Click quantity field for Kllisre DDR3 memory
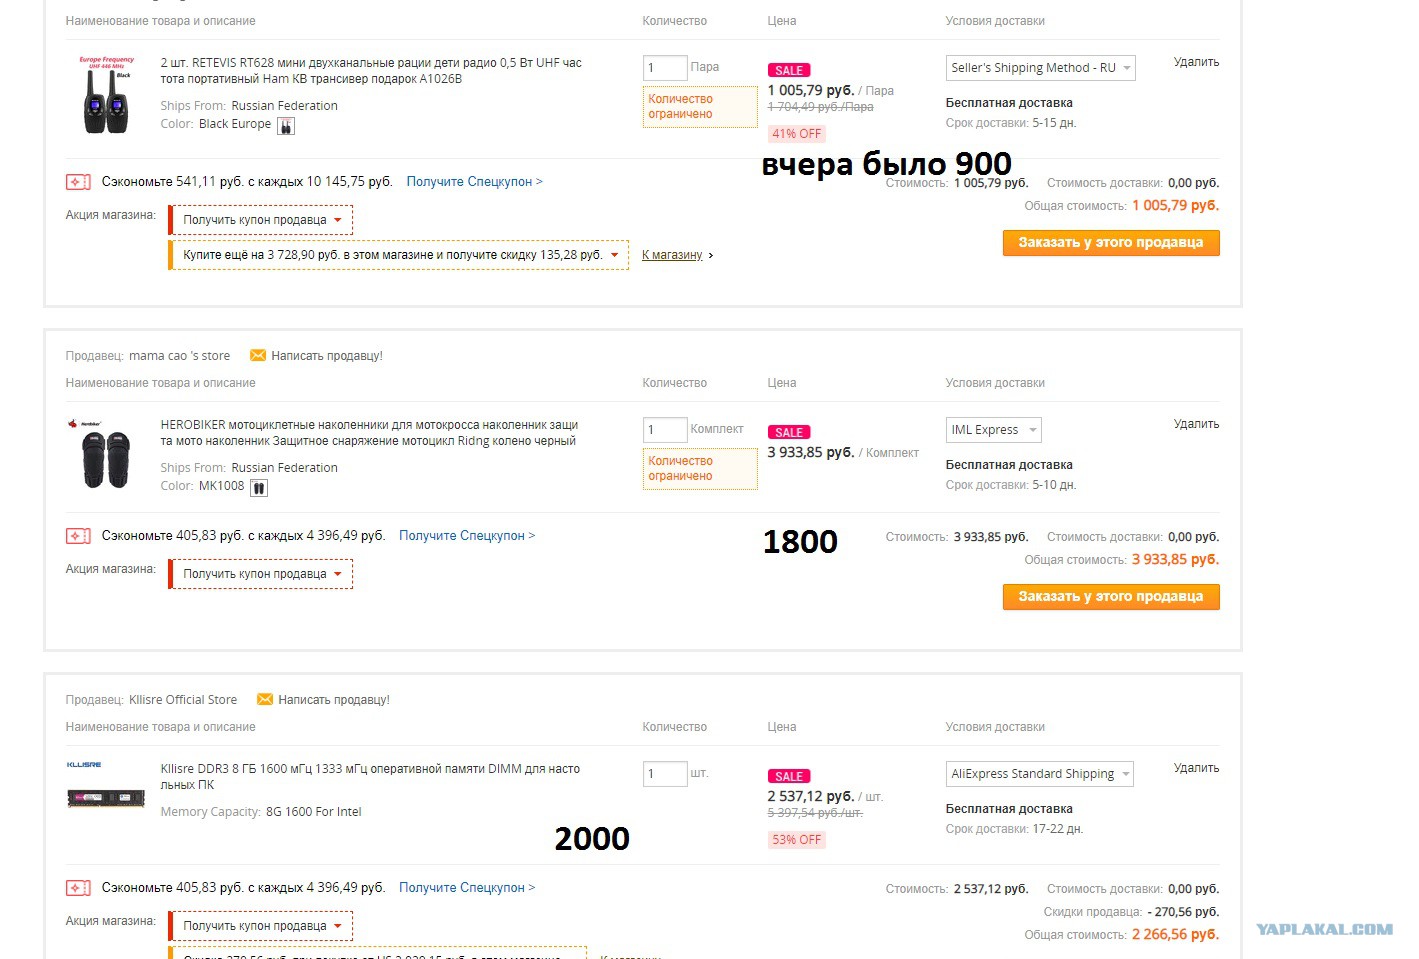 coord(664,774)
